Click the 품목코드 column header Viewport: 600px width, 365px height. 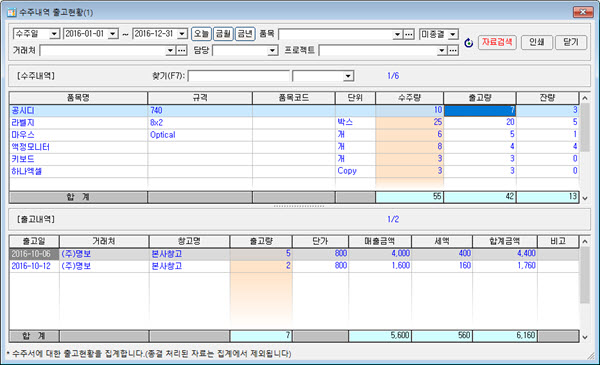pos(293,98)
